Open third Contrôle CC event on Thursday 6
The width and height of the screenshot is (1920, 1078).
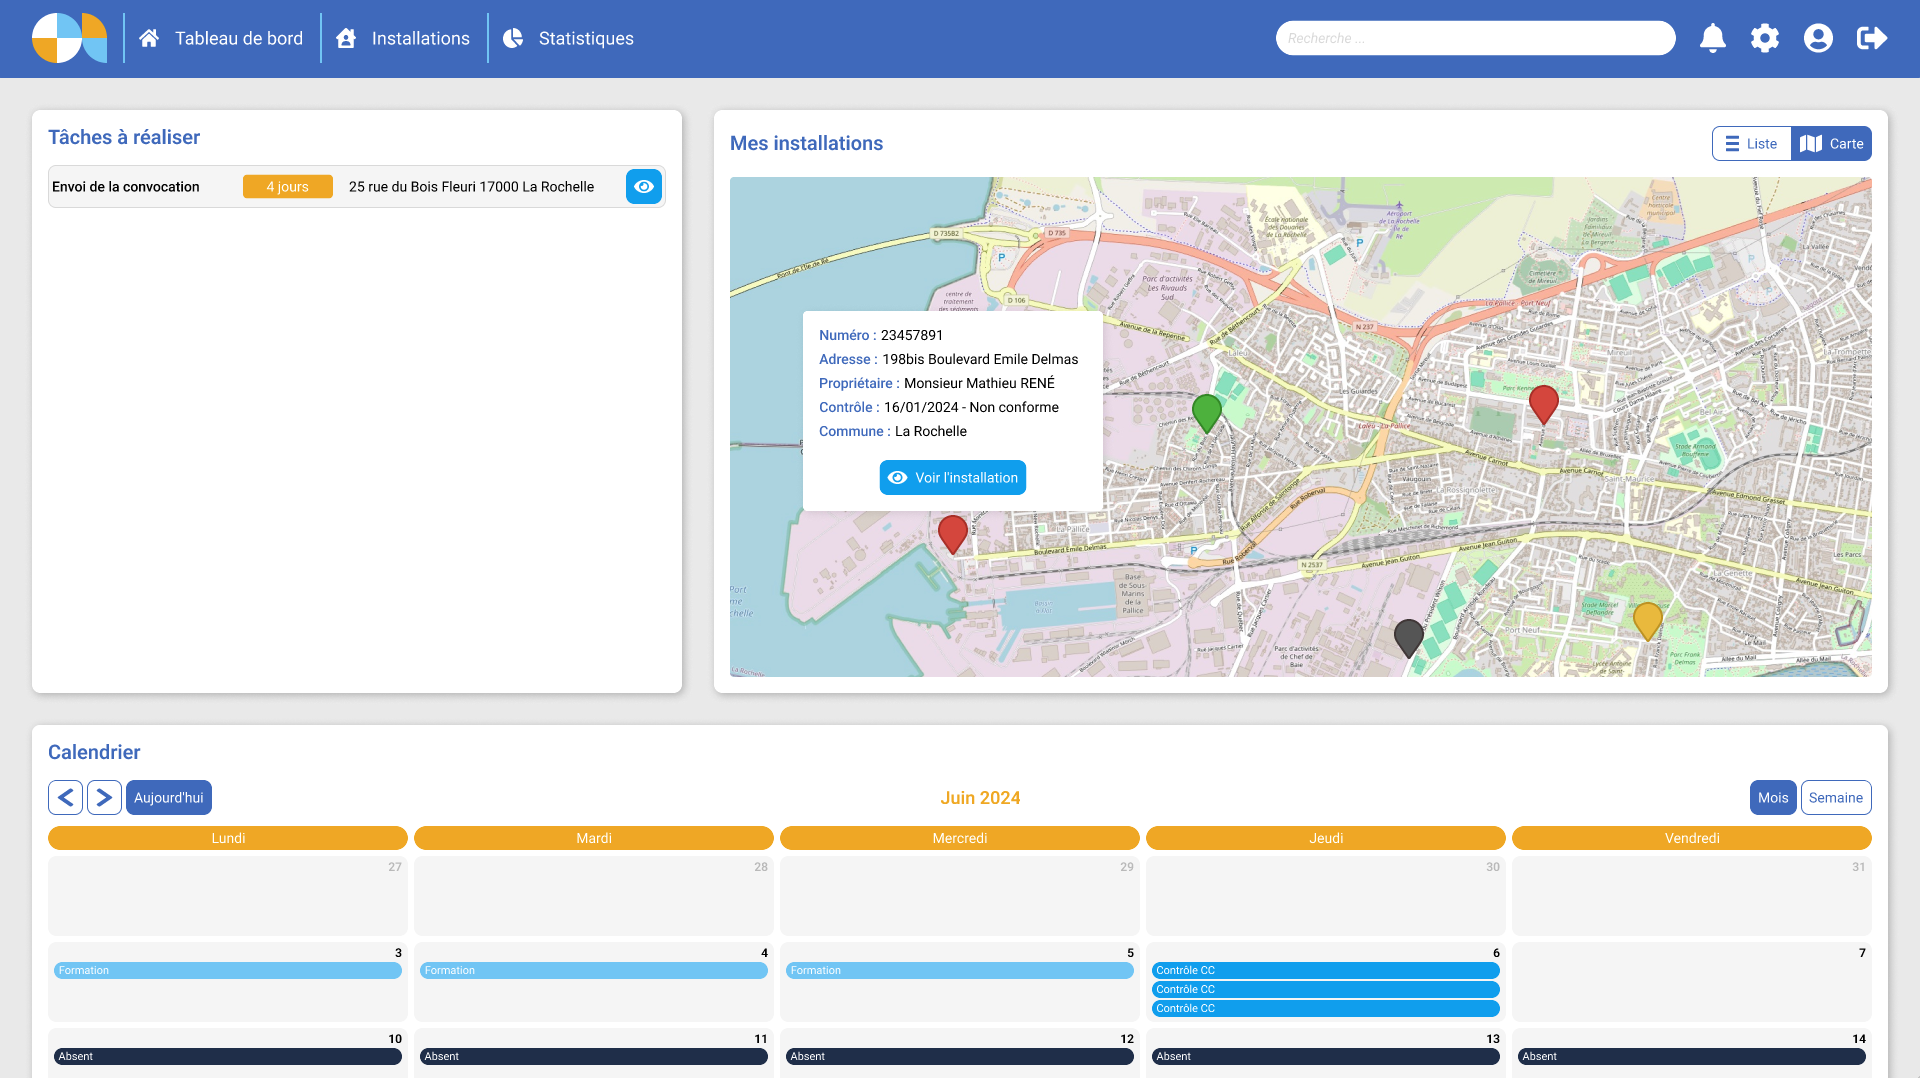(x=1326, y=1008)
